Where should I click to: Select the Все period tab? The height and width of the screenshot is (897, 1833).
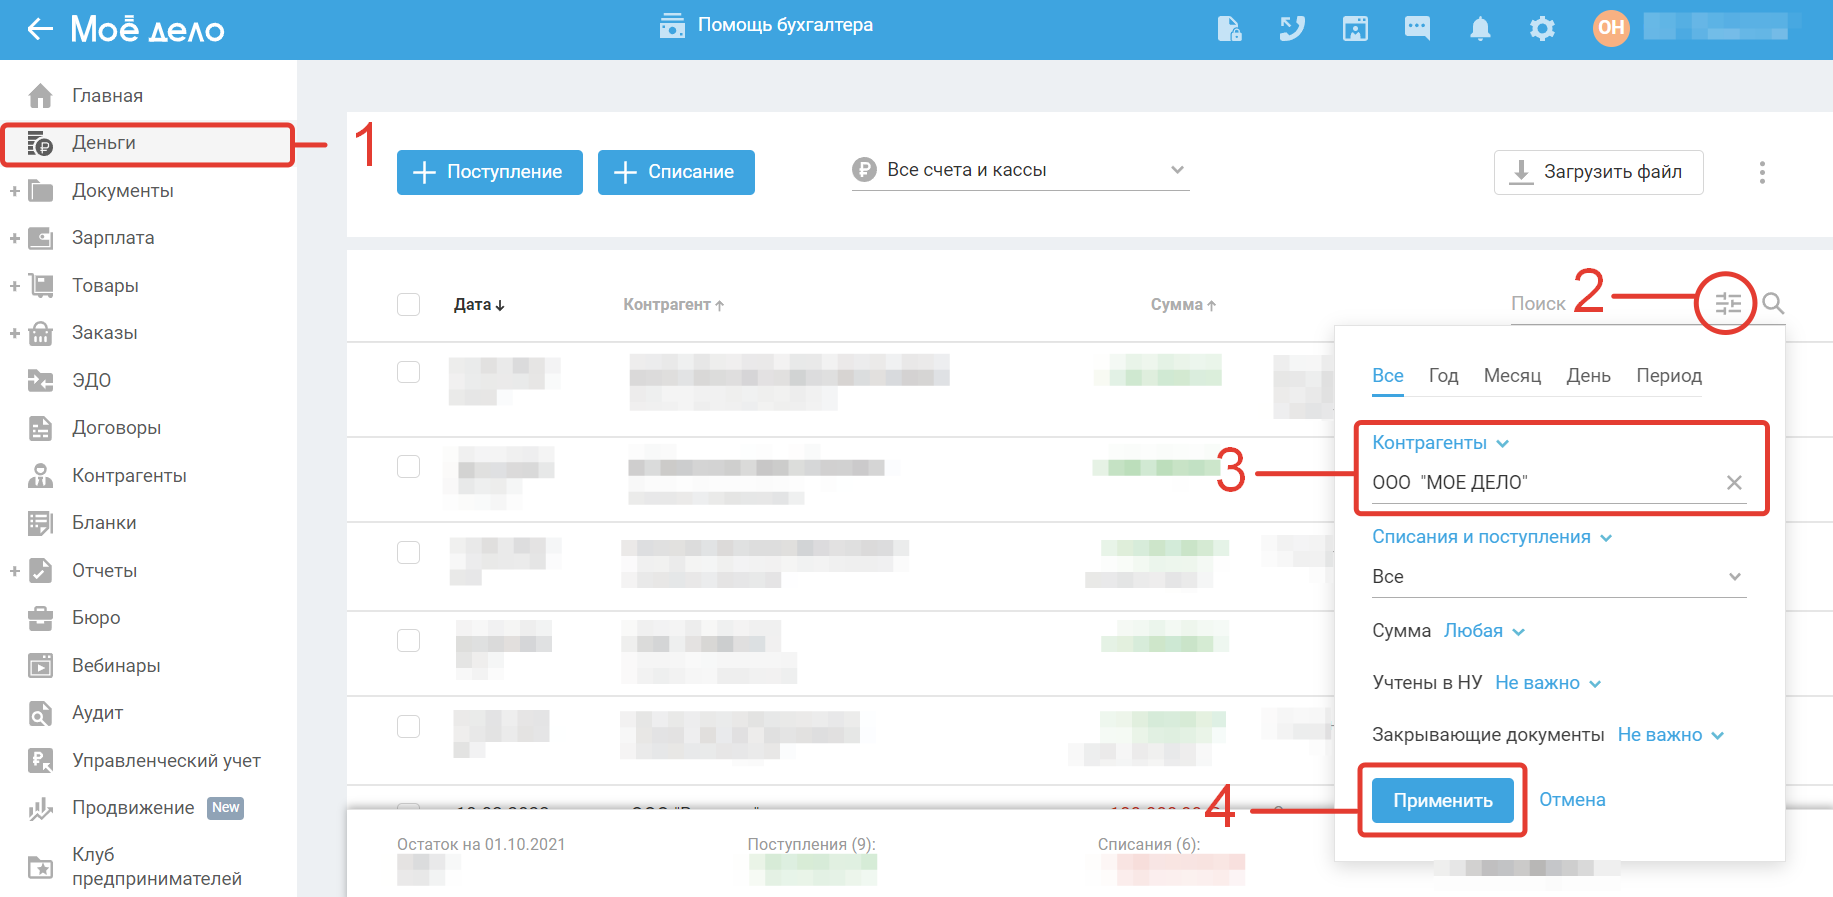(1388, 376)
